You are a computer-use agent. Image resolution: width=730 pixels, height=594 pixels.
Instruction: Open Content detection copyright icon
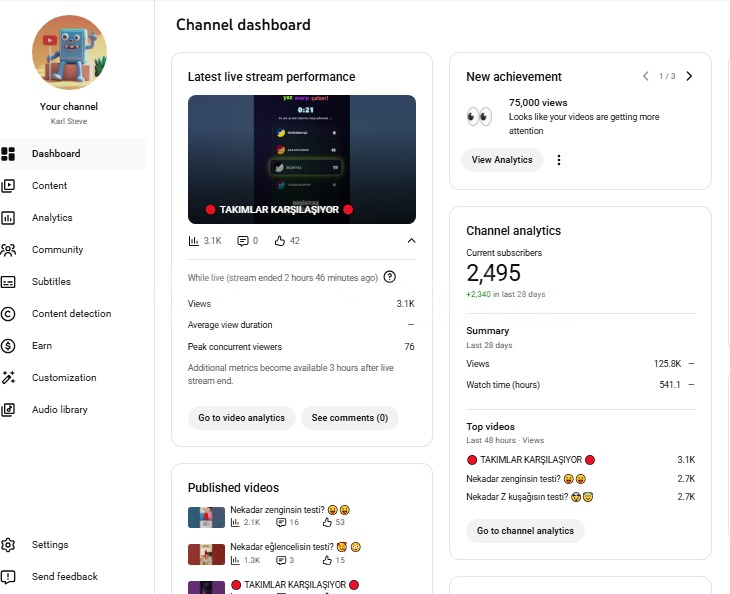(9, 314)
